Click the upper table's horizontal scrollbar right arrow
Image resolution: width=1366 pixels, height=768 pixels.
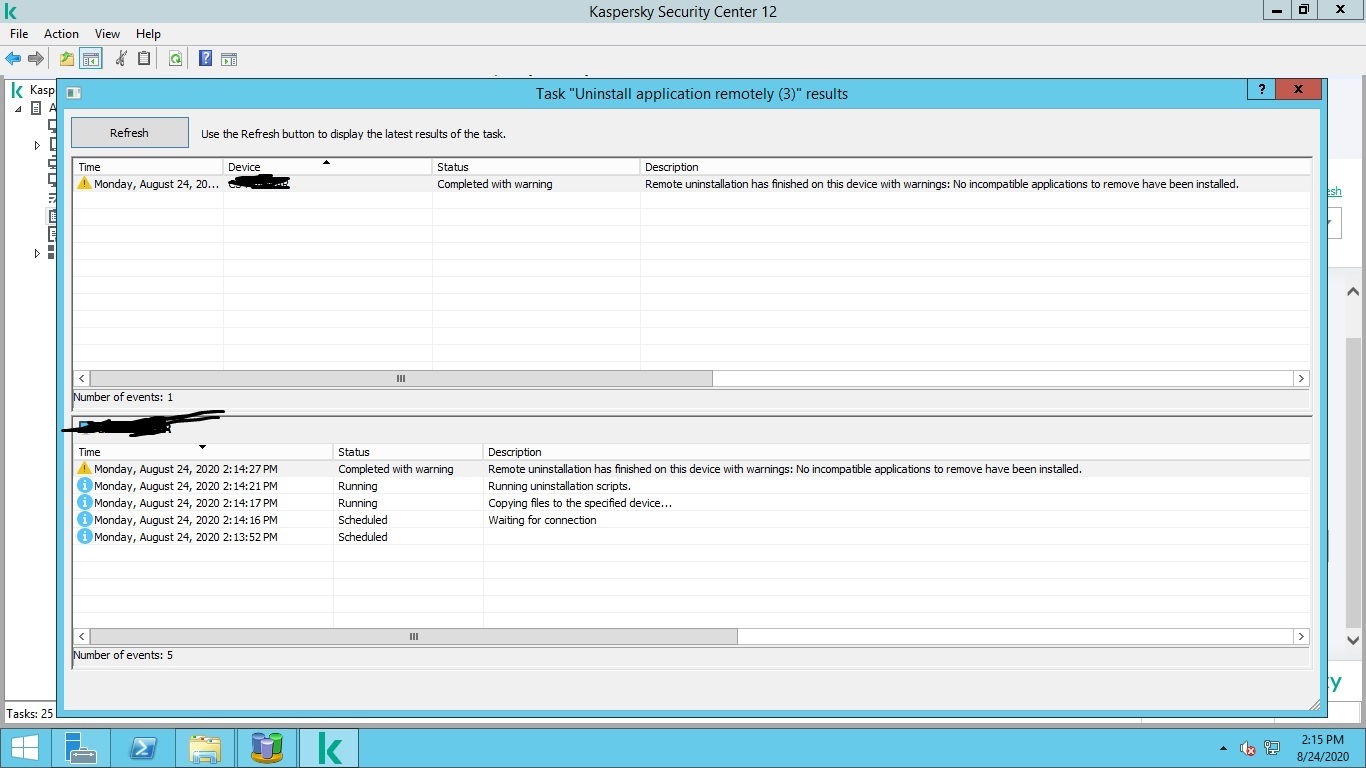tap(1301, 379)
